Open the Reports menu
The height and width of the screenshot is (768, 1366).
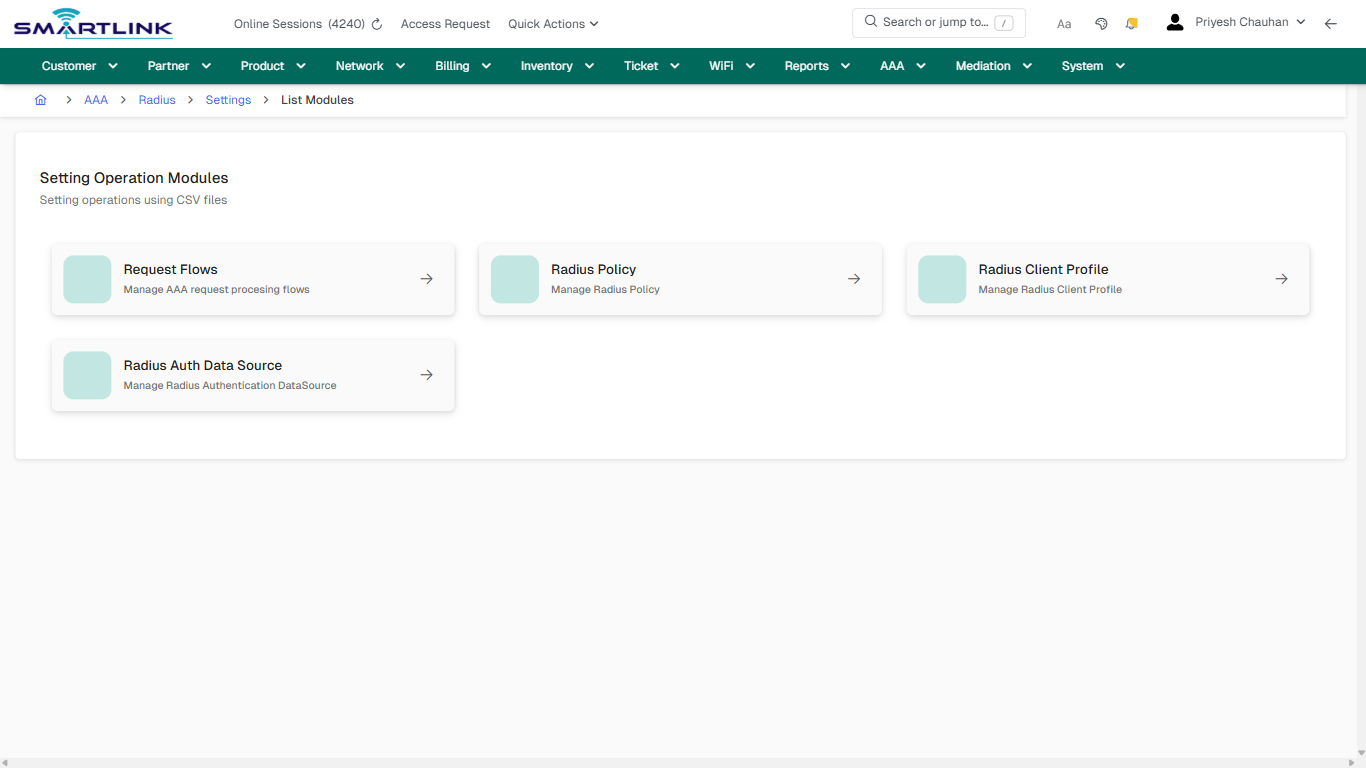pos(816,65)
